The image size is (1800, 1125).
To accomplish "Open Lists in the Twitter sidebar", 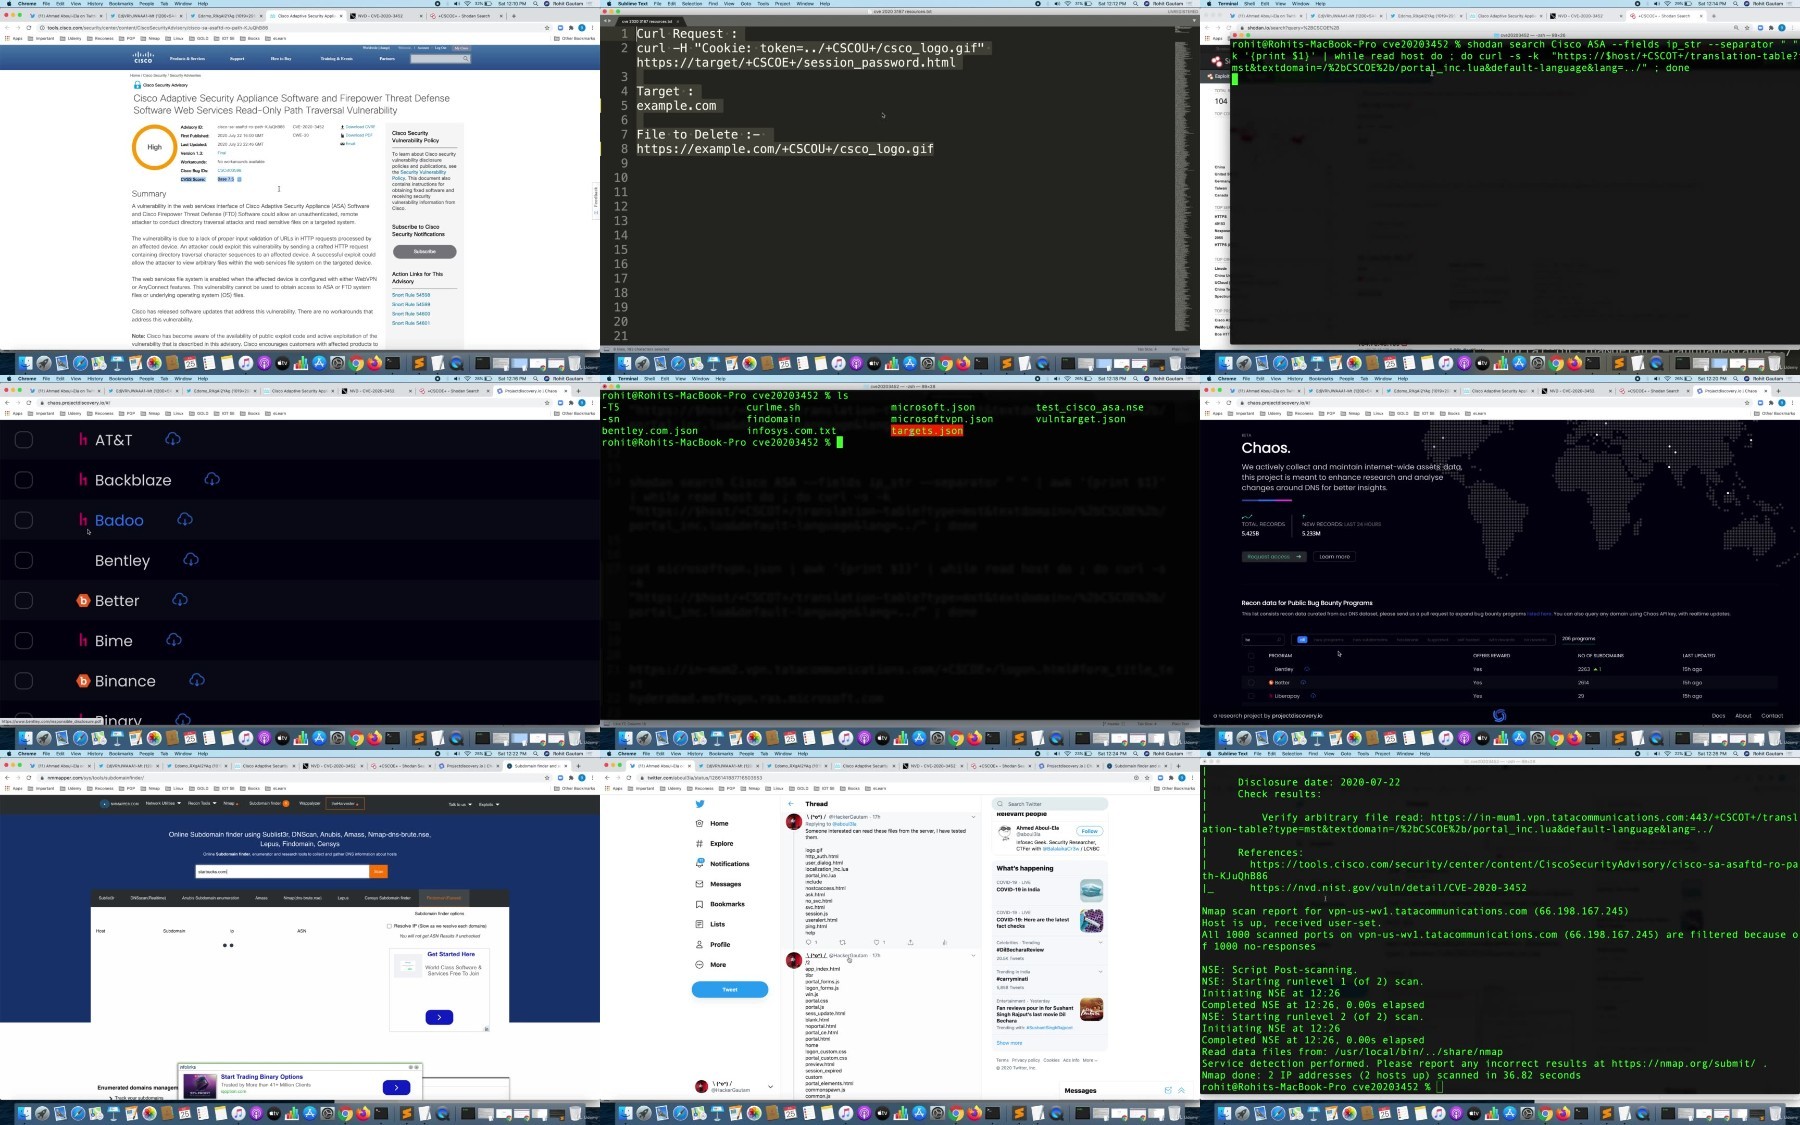I will pos(710,924).
